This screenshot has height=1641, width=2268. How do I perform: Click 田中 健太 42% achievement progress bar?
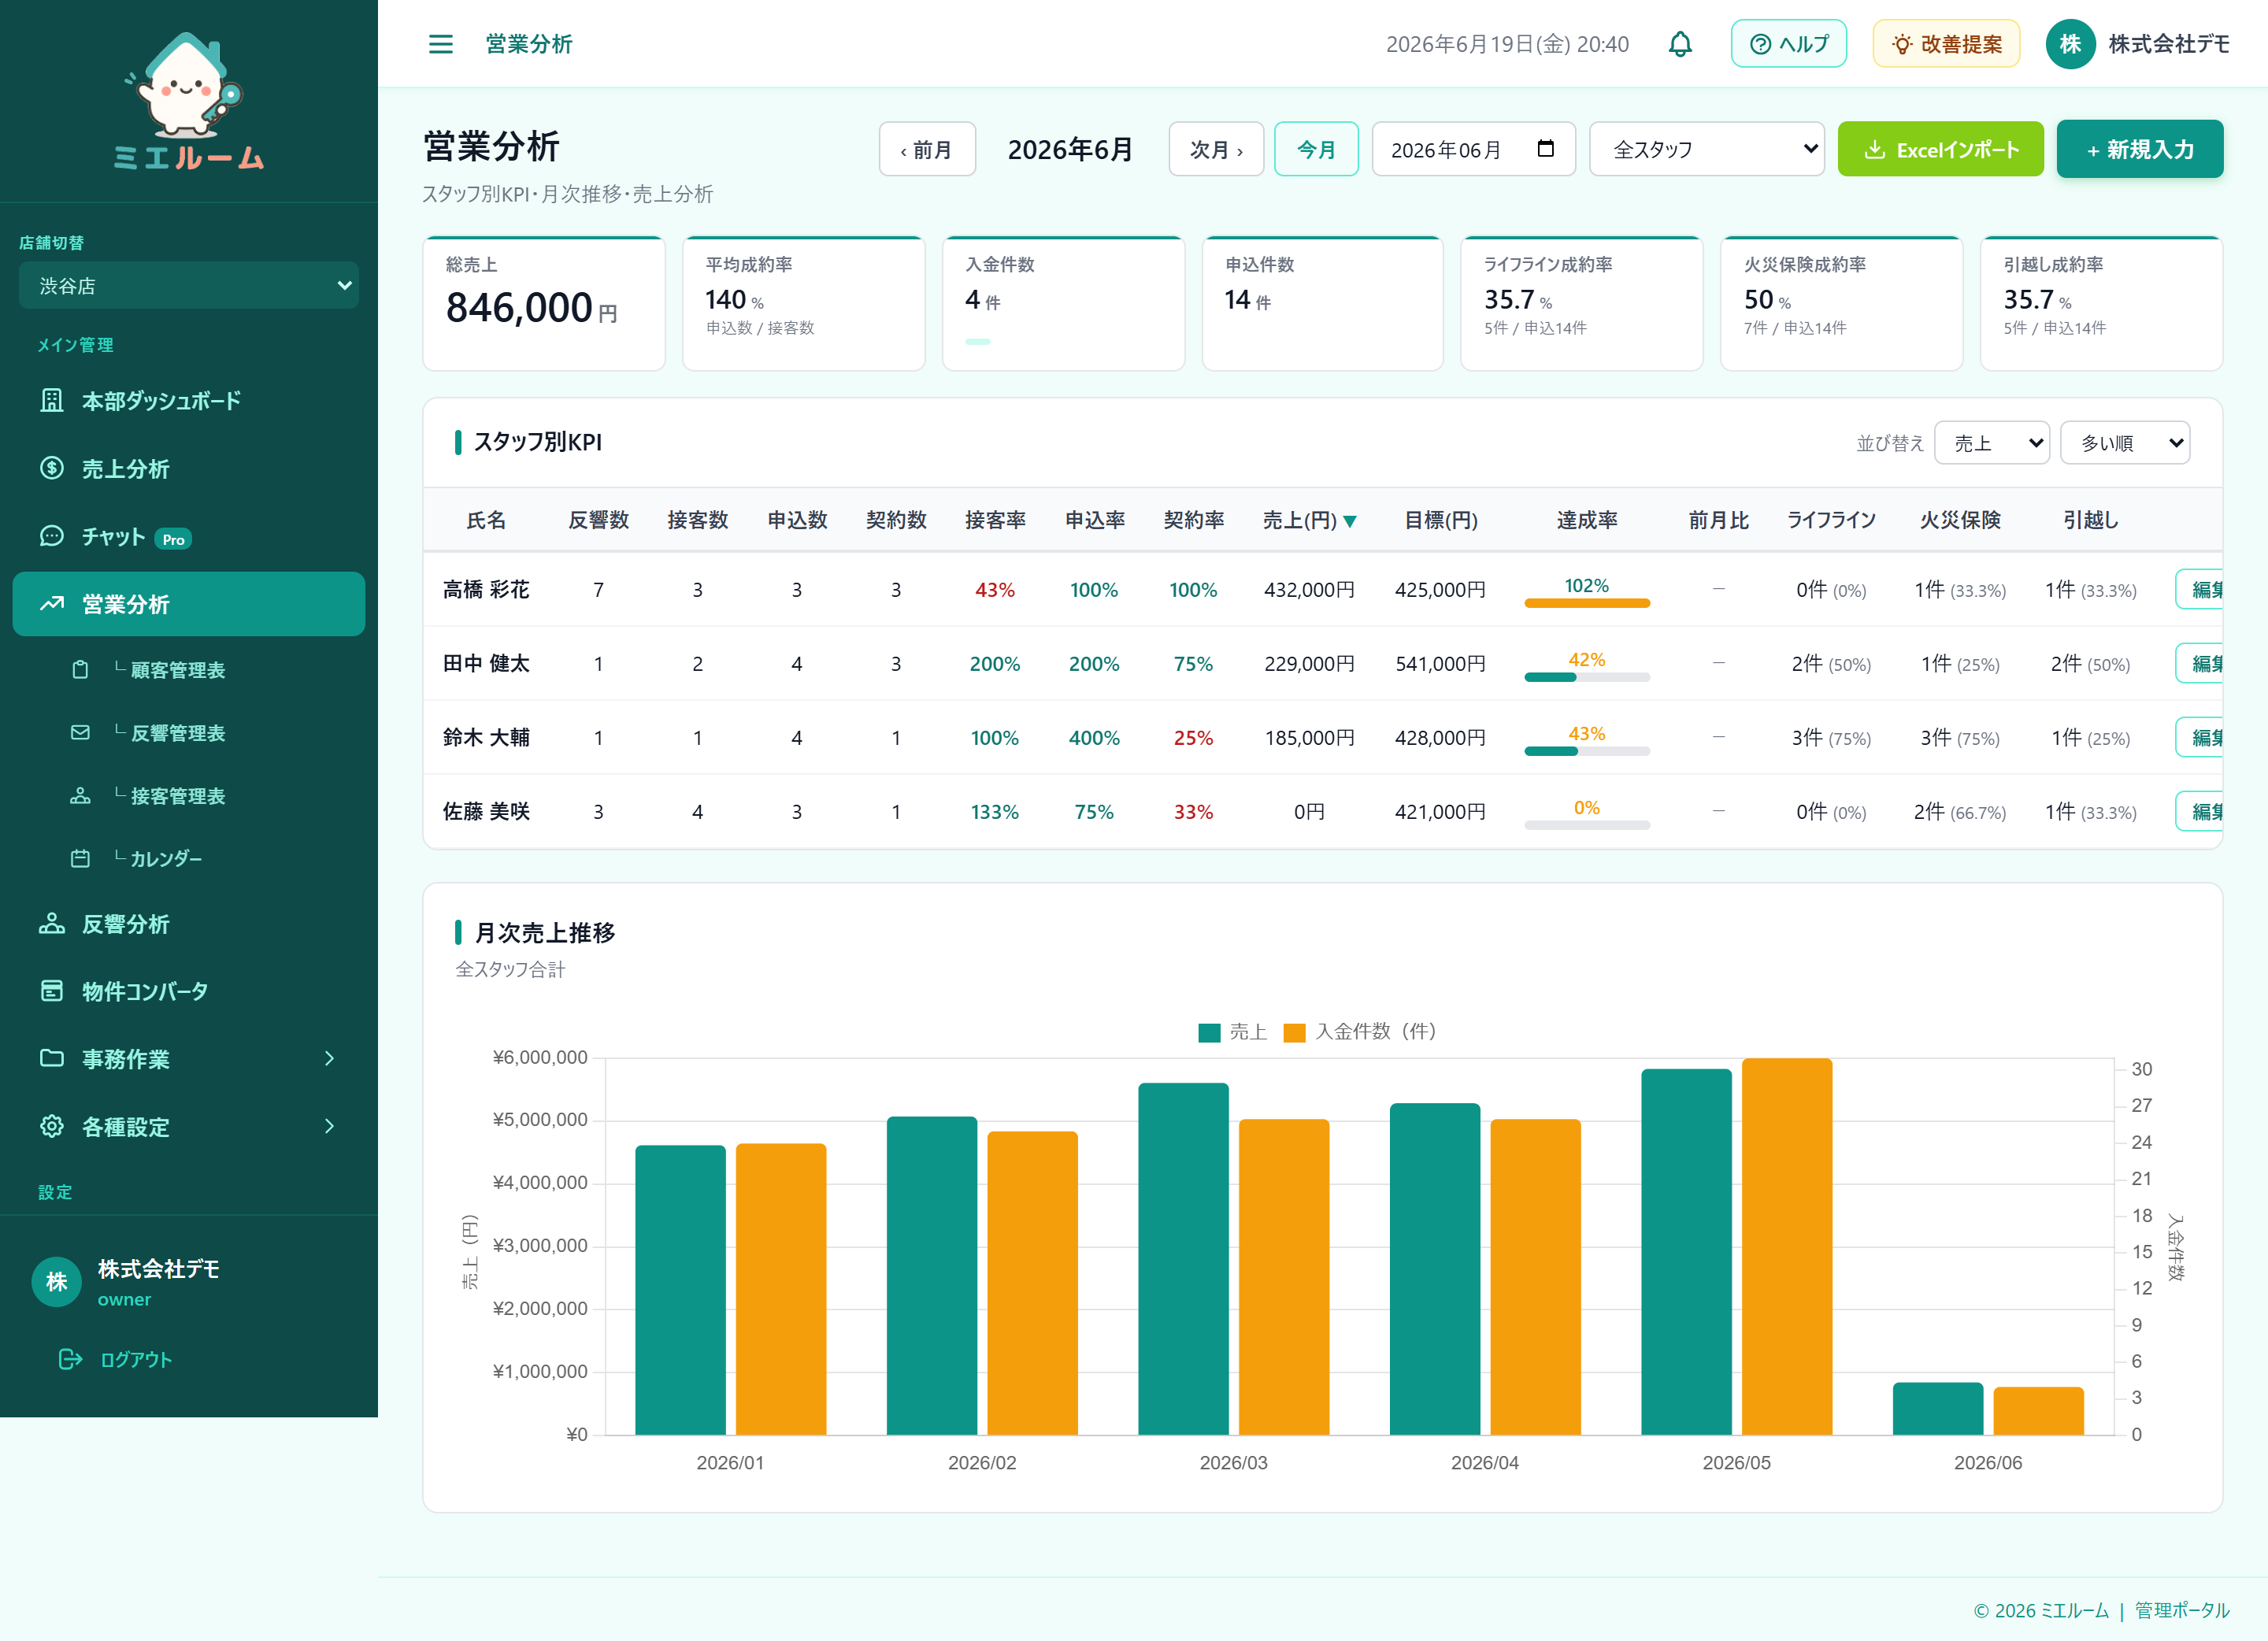(1587, 677)
